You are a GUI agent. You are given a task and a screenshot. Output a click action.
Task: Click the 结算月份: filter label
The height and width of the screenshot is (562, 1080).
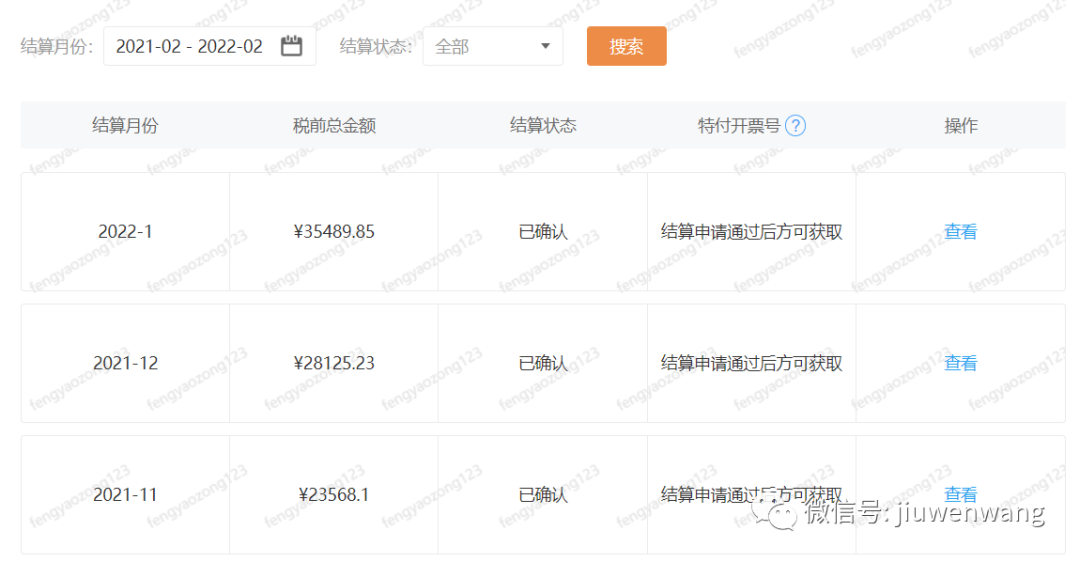[56, 46]
